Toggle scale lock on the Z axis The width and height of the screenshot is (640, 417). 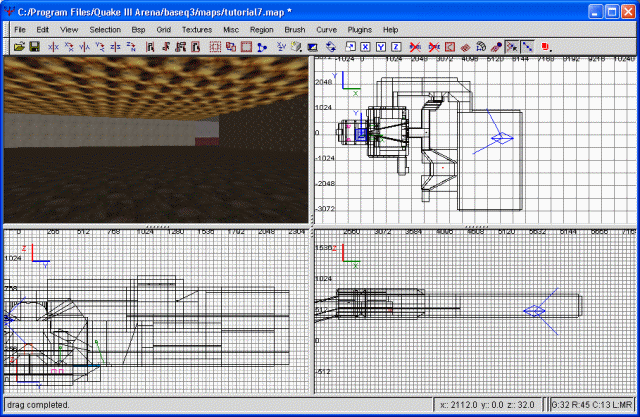pos(396,47)
